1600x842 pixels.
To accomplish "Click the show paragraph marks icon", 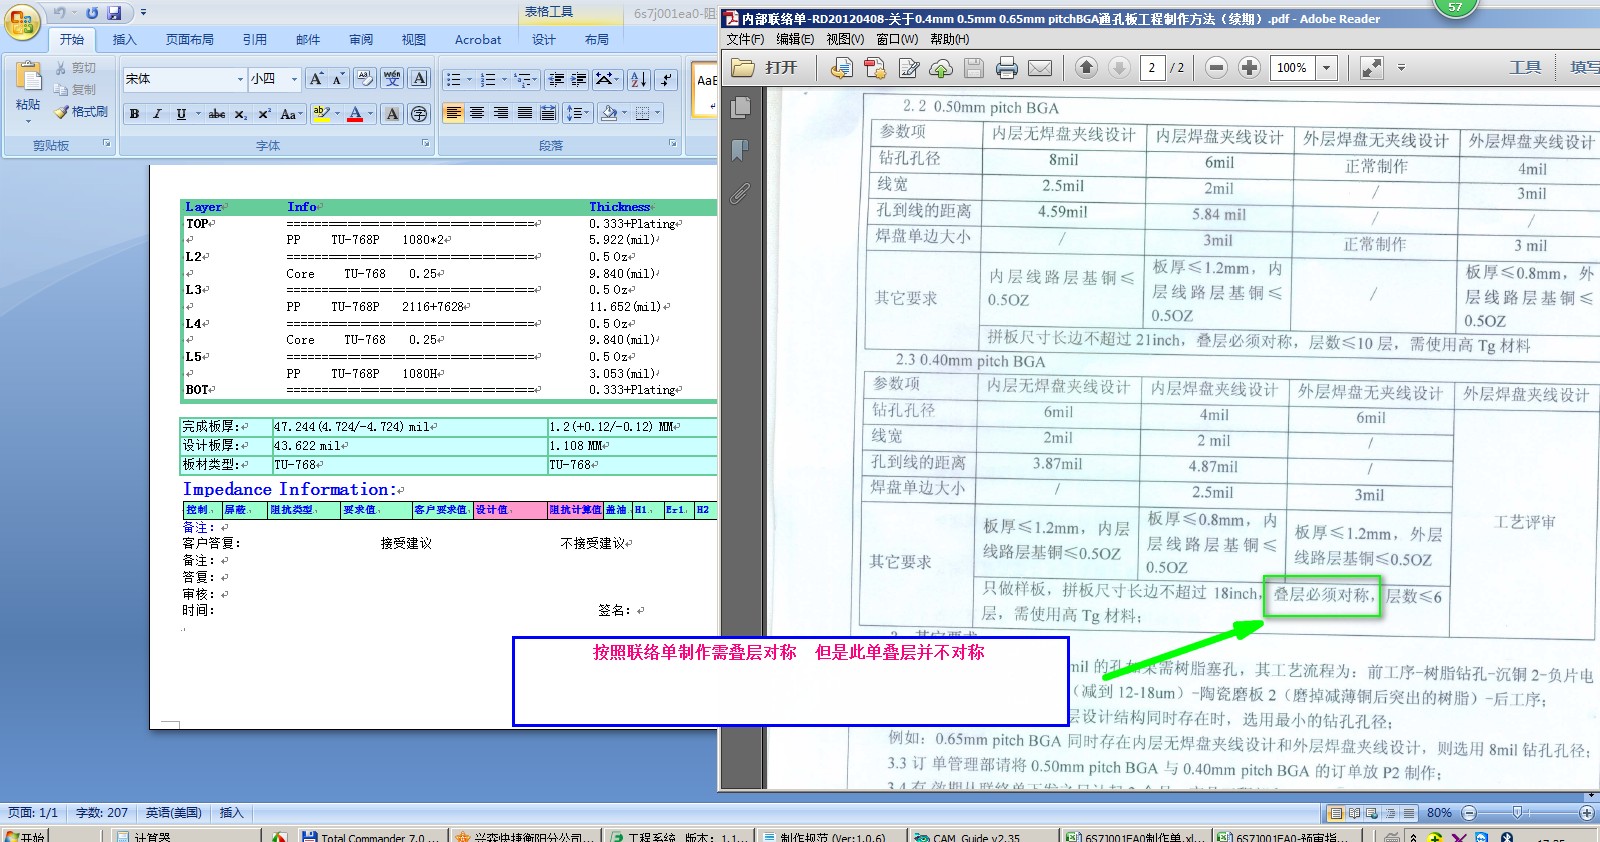I will 667,79.
